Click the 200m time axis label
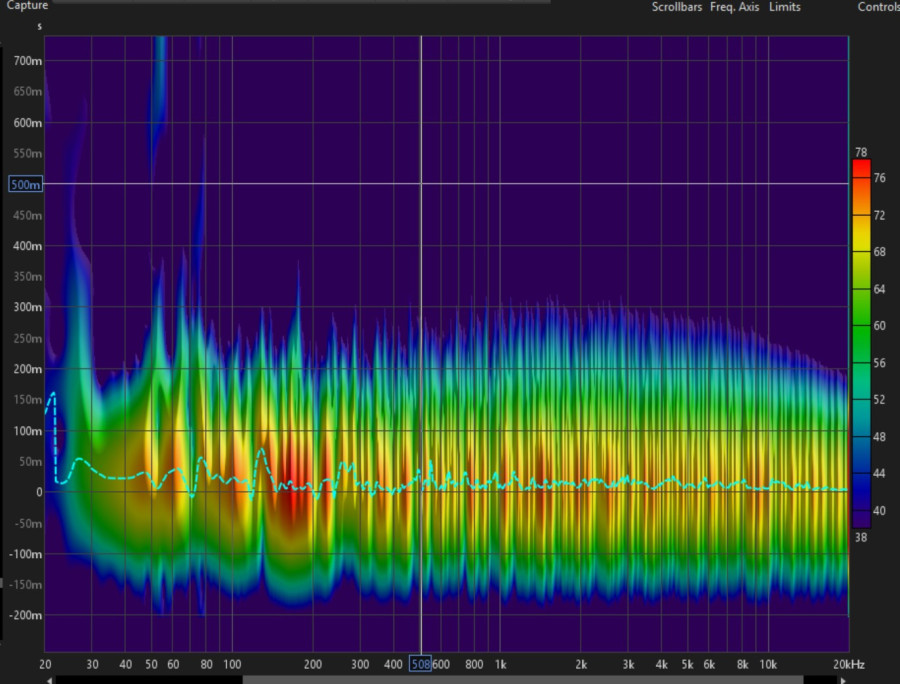The image size is (900, 684). click(x=28, y=369)
